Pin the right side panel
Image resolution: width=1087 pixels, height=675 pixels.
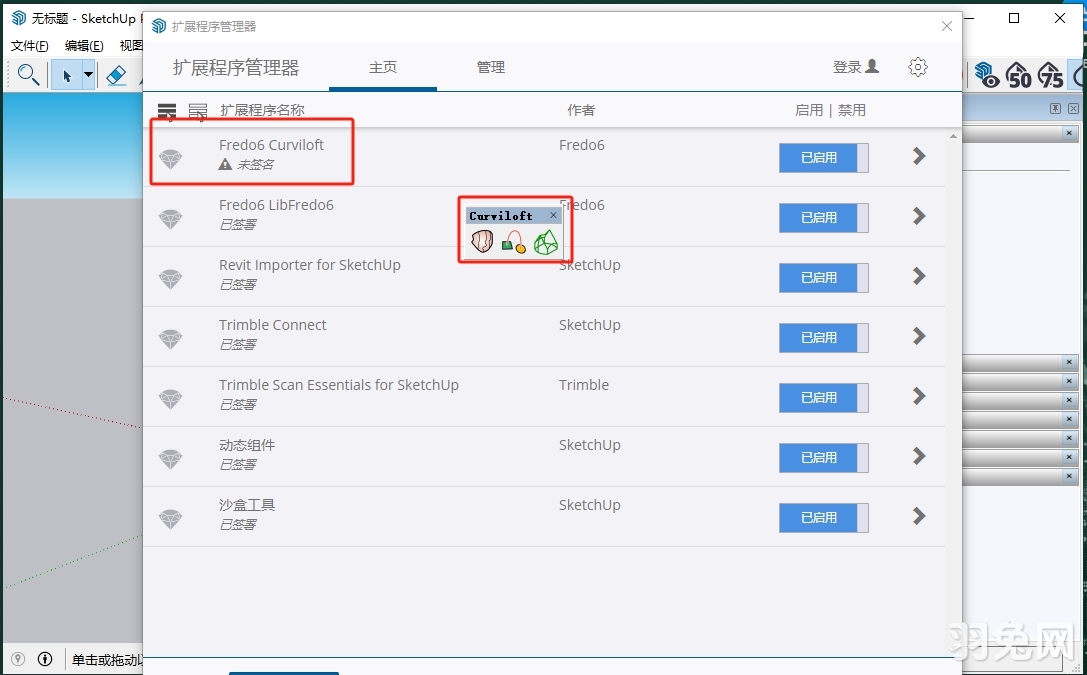[1055, 107]
